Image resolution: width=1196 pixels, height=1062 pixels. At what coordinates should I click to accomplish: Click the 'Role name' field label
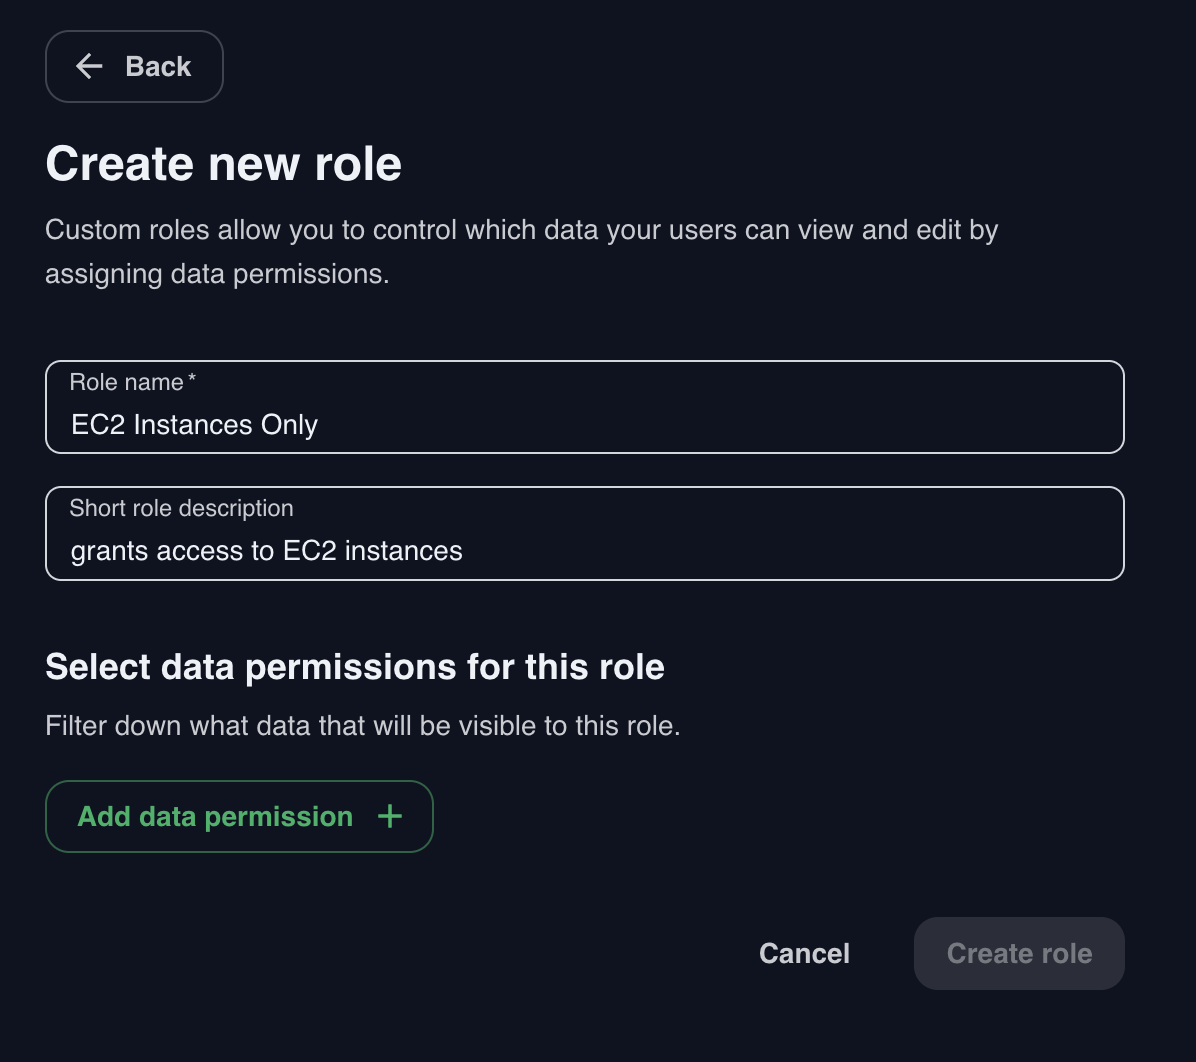[x=126, y=382]
